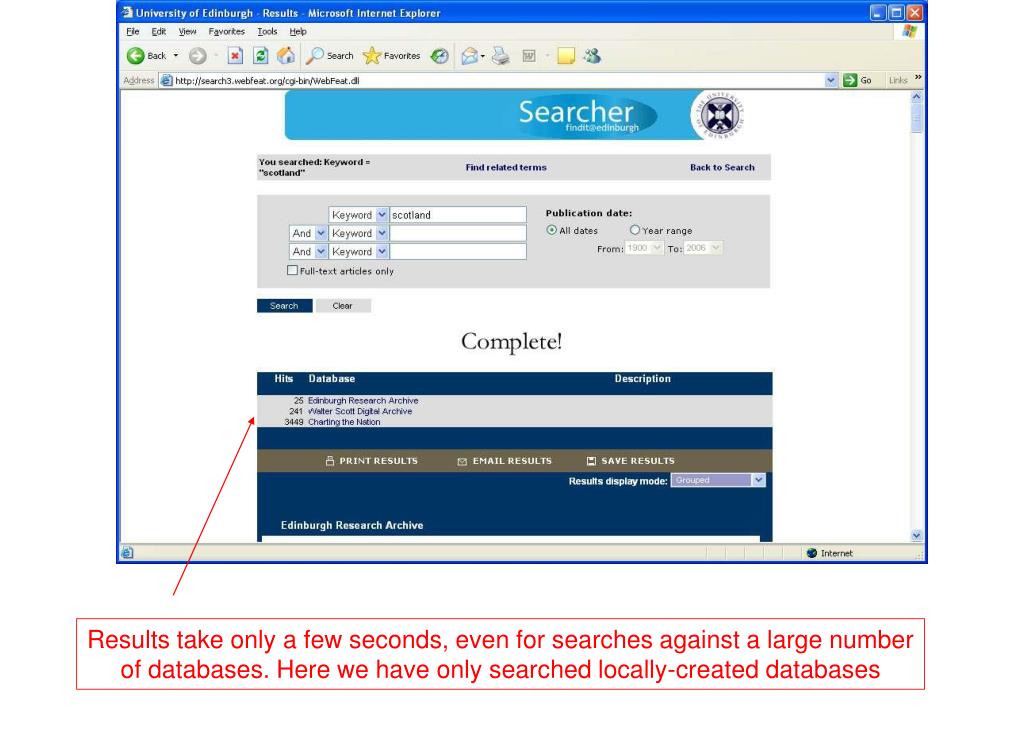Open the first Keyword field-type dropdown
This screenshot has height=740, width=1024.
[x=381, y=215]
